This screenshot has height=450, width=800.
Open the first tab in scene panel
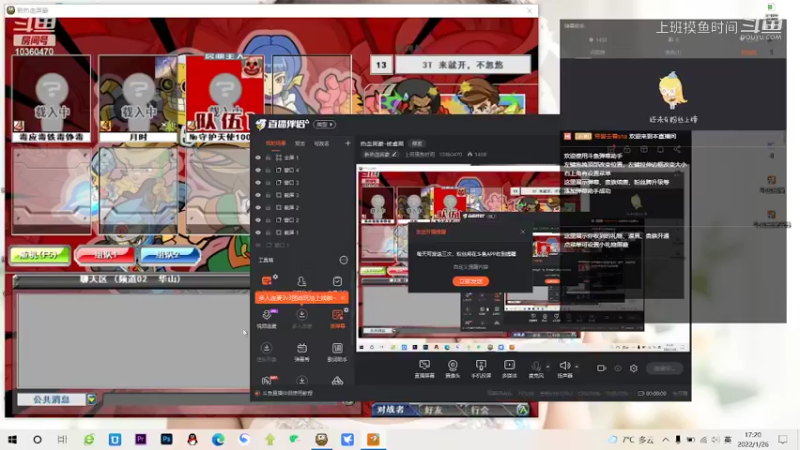click(x=276, y=143)
